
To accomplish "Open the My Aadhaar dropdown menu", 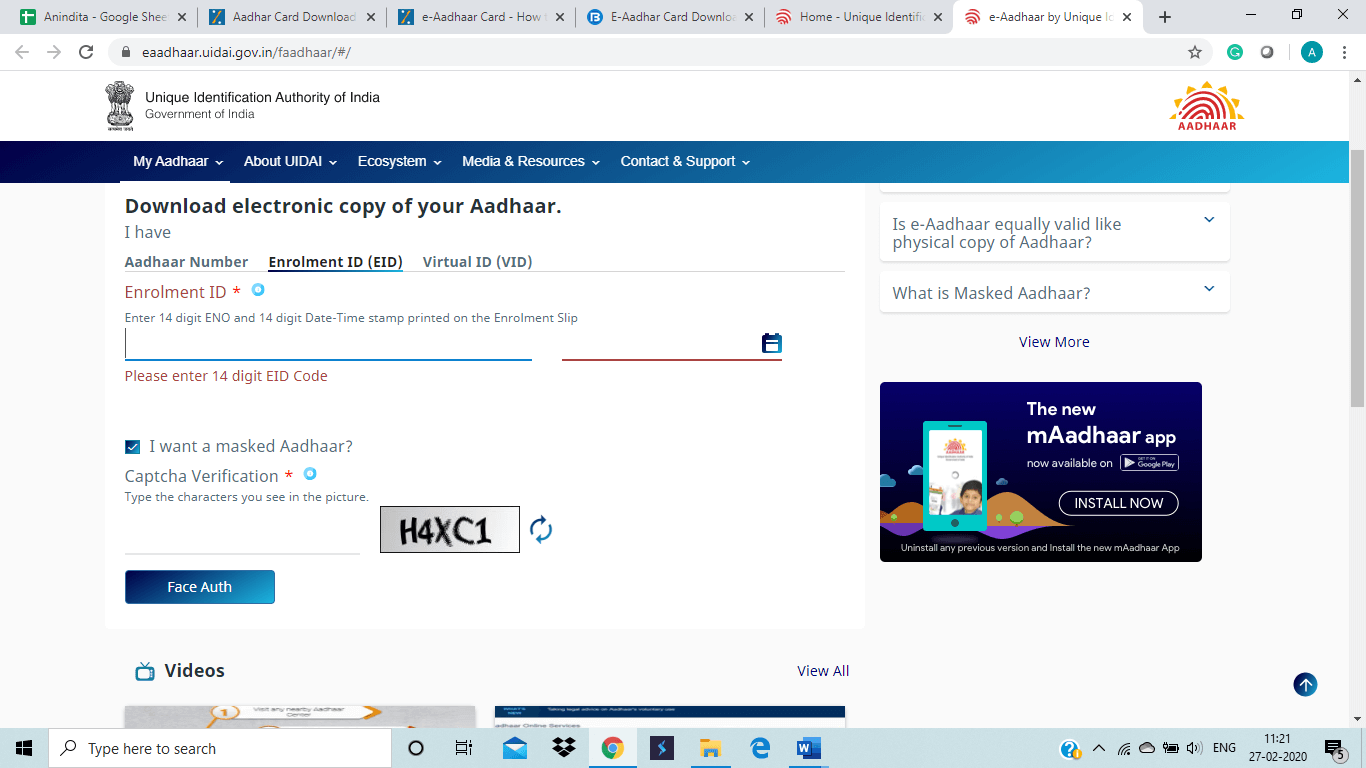I will 177,161.
